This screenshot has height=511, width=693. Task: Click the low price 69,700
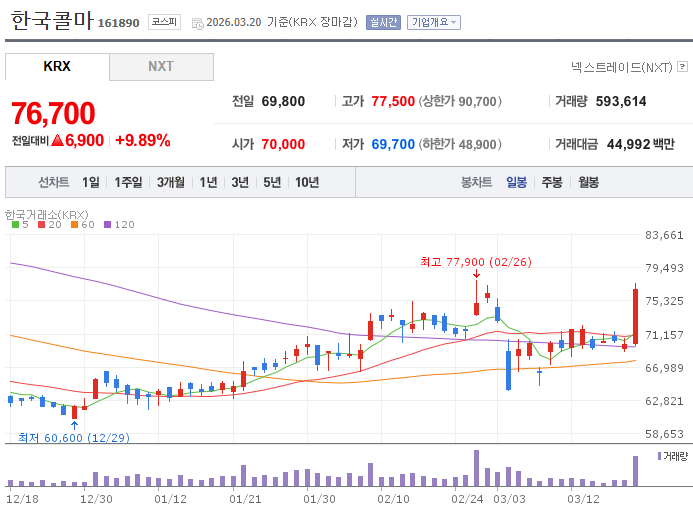393,144
